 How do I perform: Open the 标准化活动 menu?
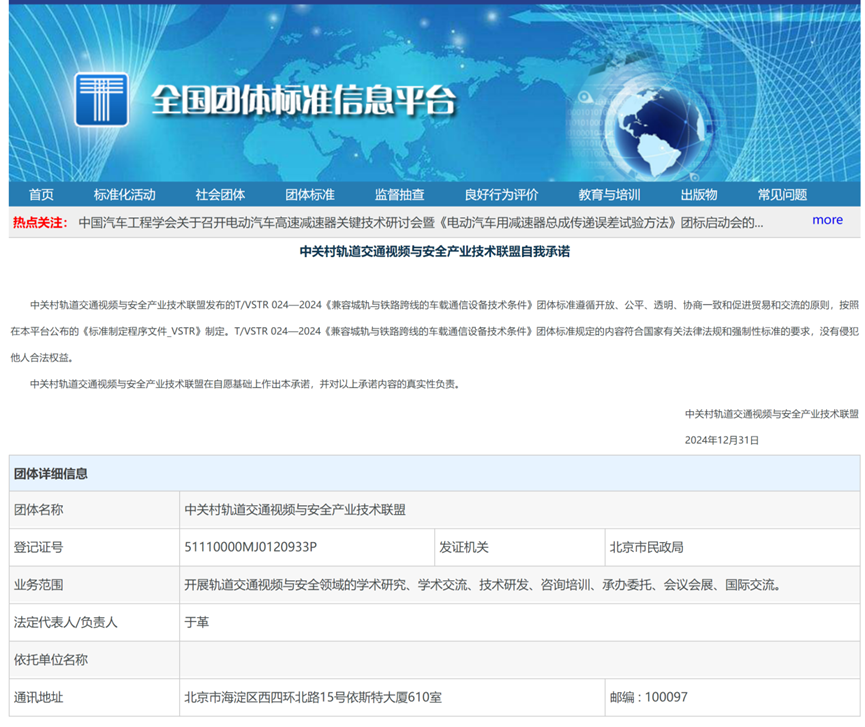[125, 194]
